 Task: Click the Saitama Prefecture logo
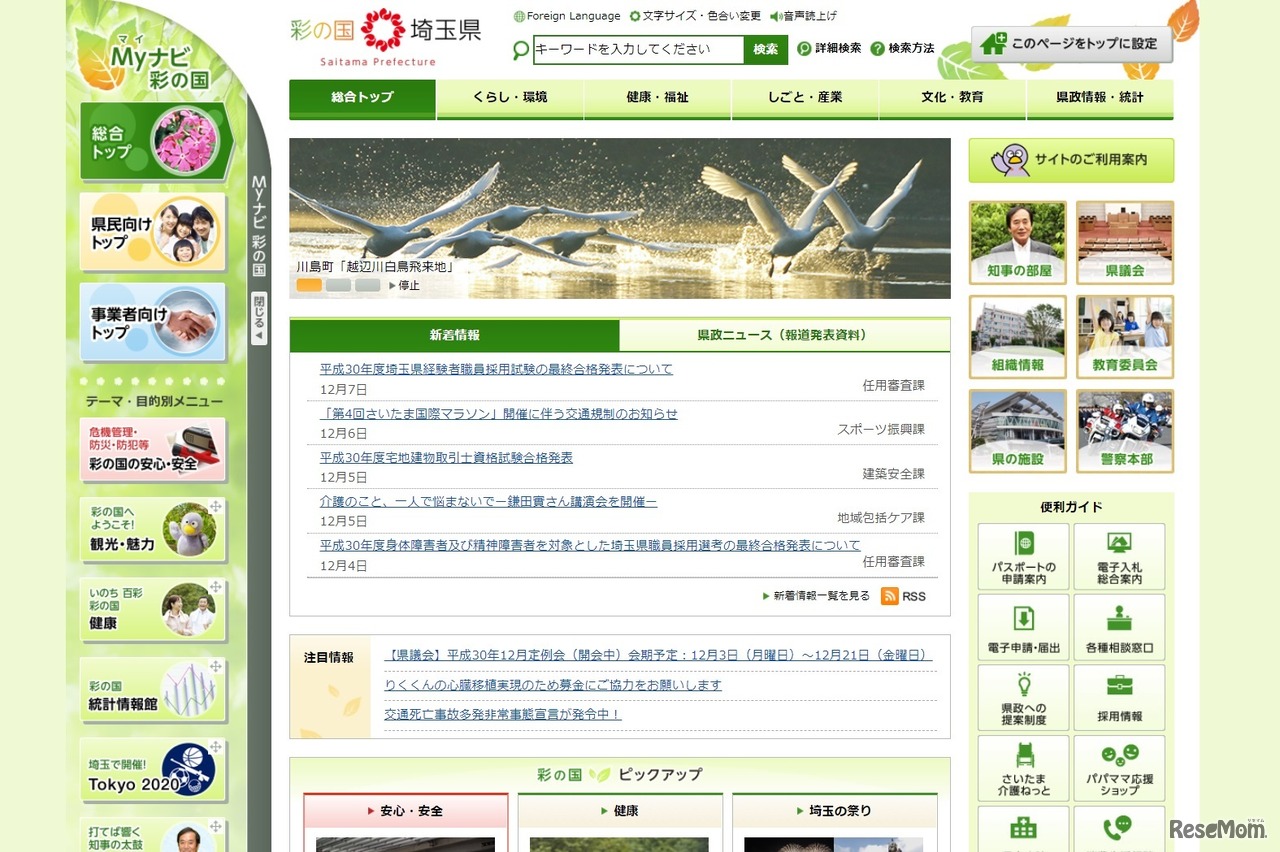(386, 37)
